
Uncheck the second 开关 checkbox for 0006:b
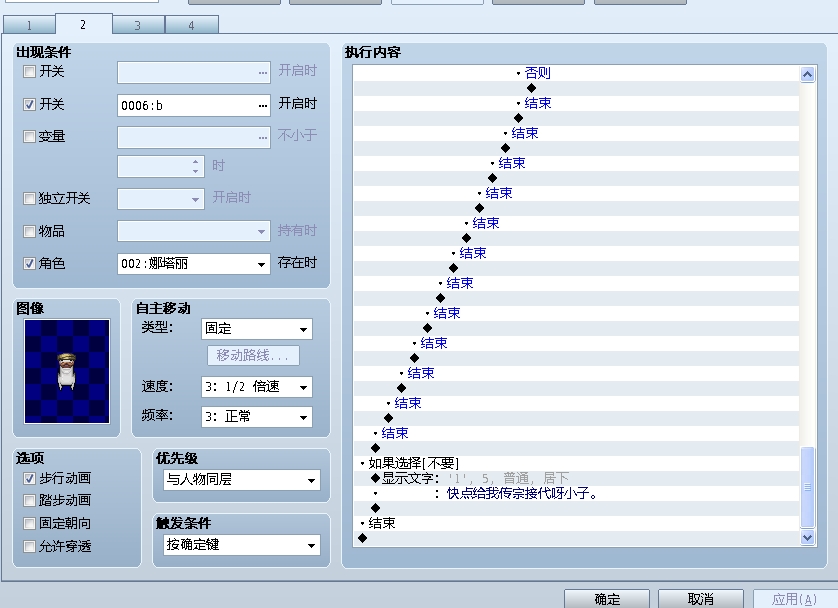click(29, 104)
